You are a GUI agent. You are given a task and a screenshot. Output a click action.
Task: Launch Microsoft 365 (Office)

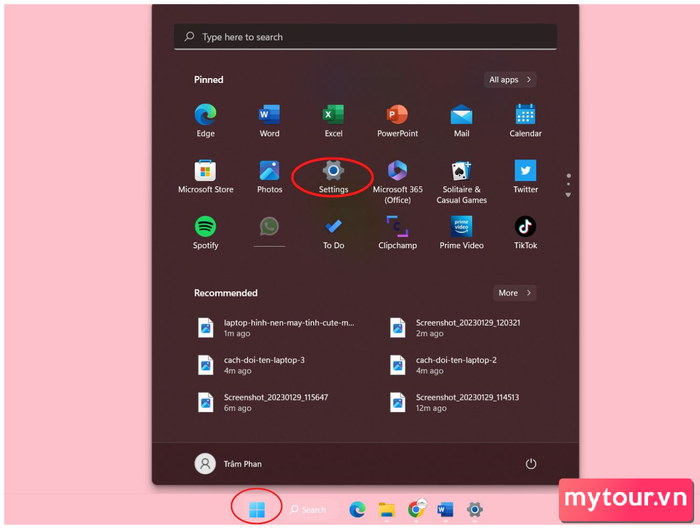(397, 181)
